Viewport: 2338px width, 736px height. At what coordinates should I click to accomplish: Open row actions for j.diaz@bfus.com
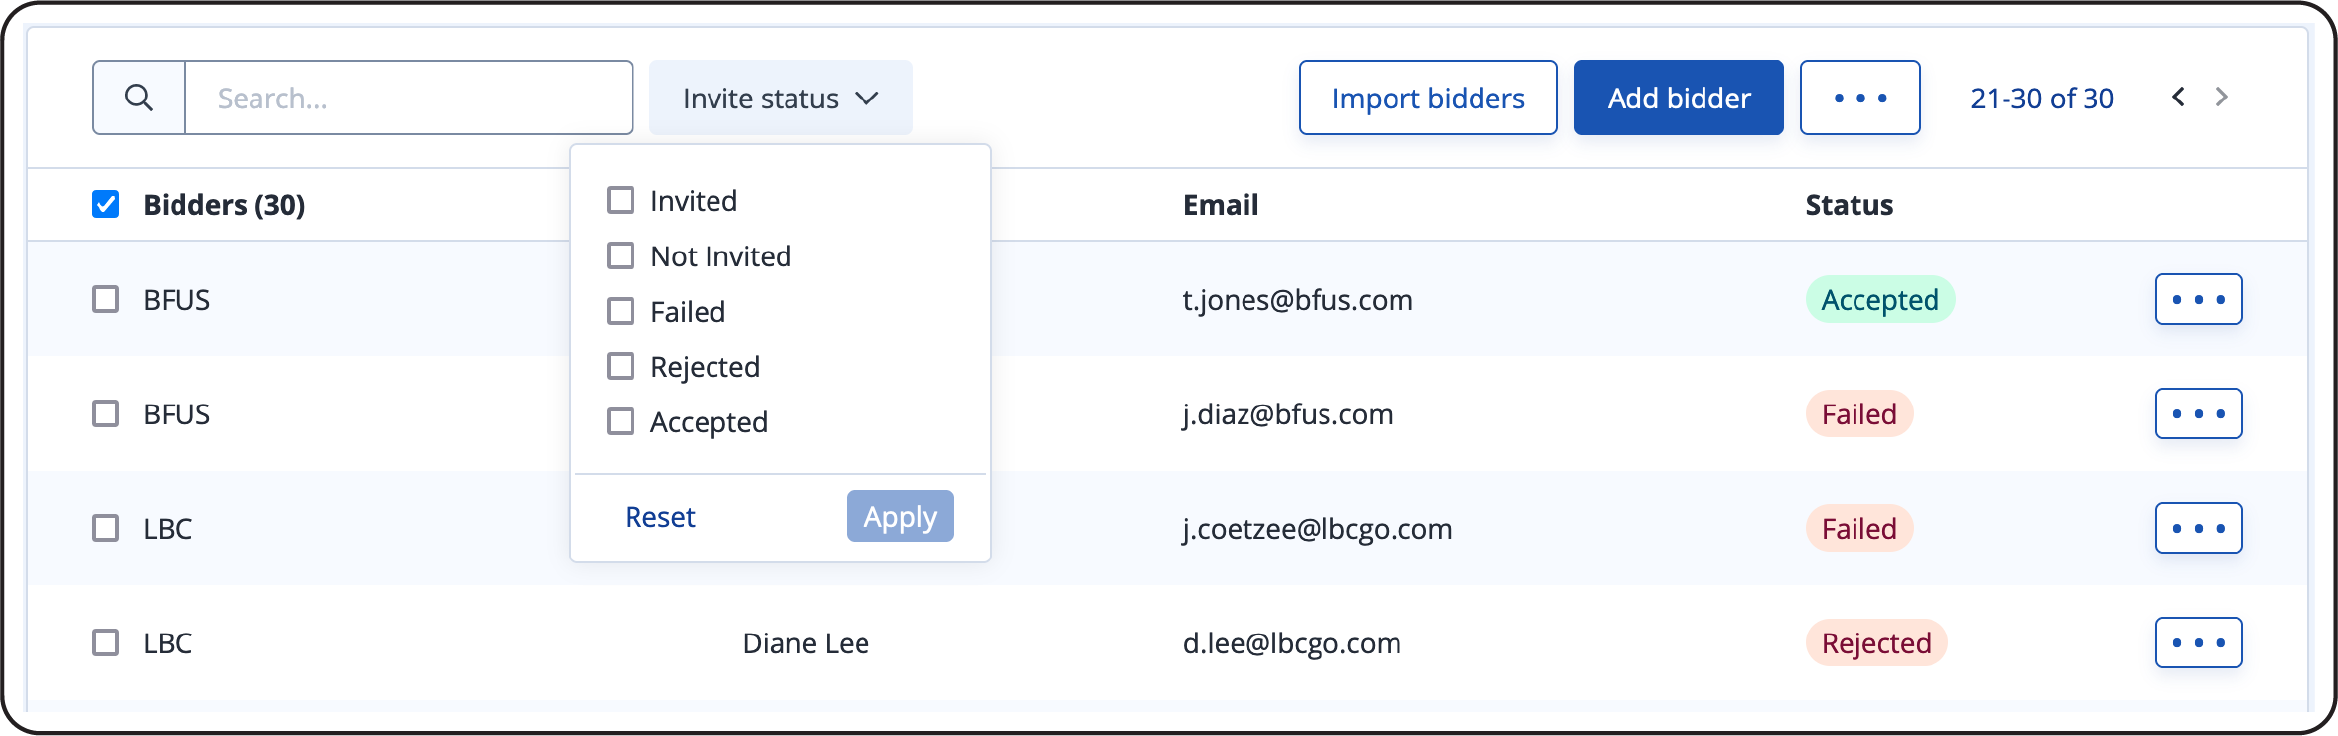pyautogui.click(x=2198, y=414)
